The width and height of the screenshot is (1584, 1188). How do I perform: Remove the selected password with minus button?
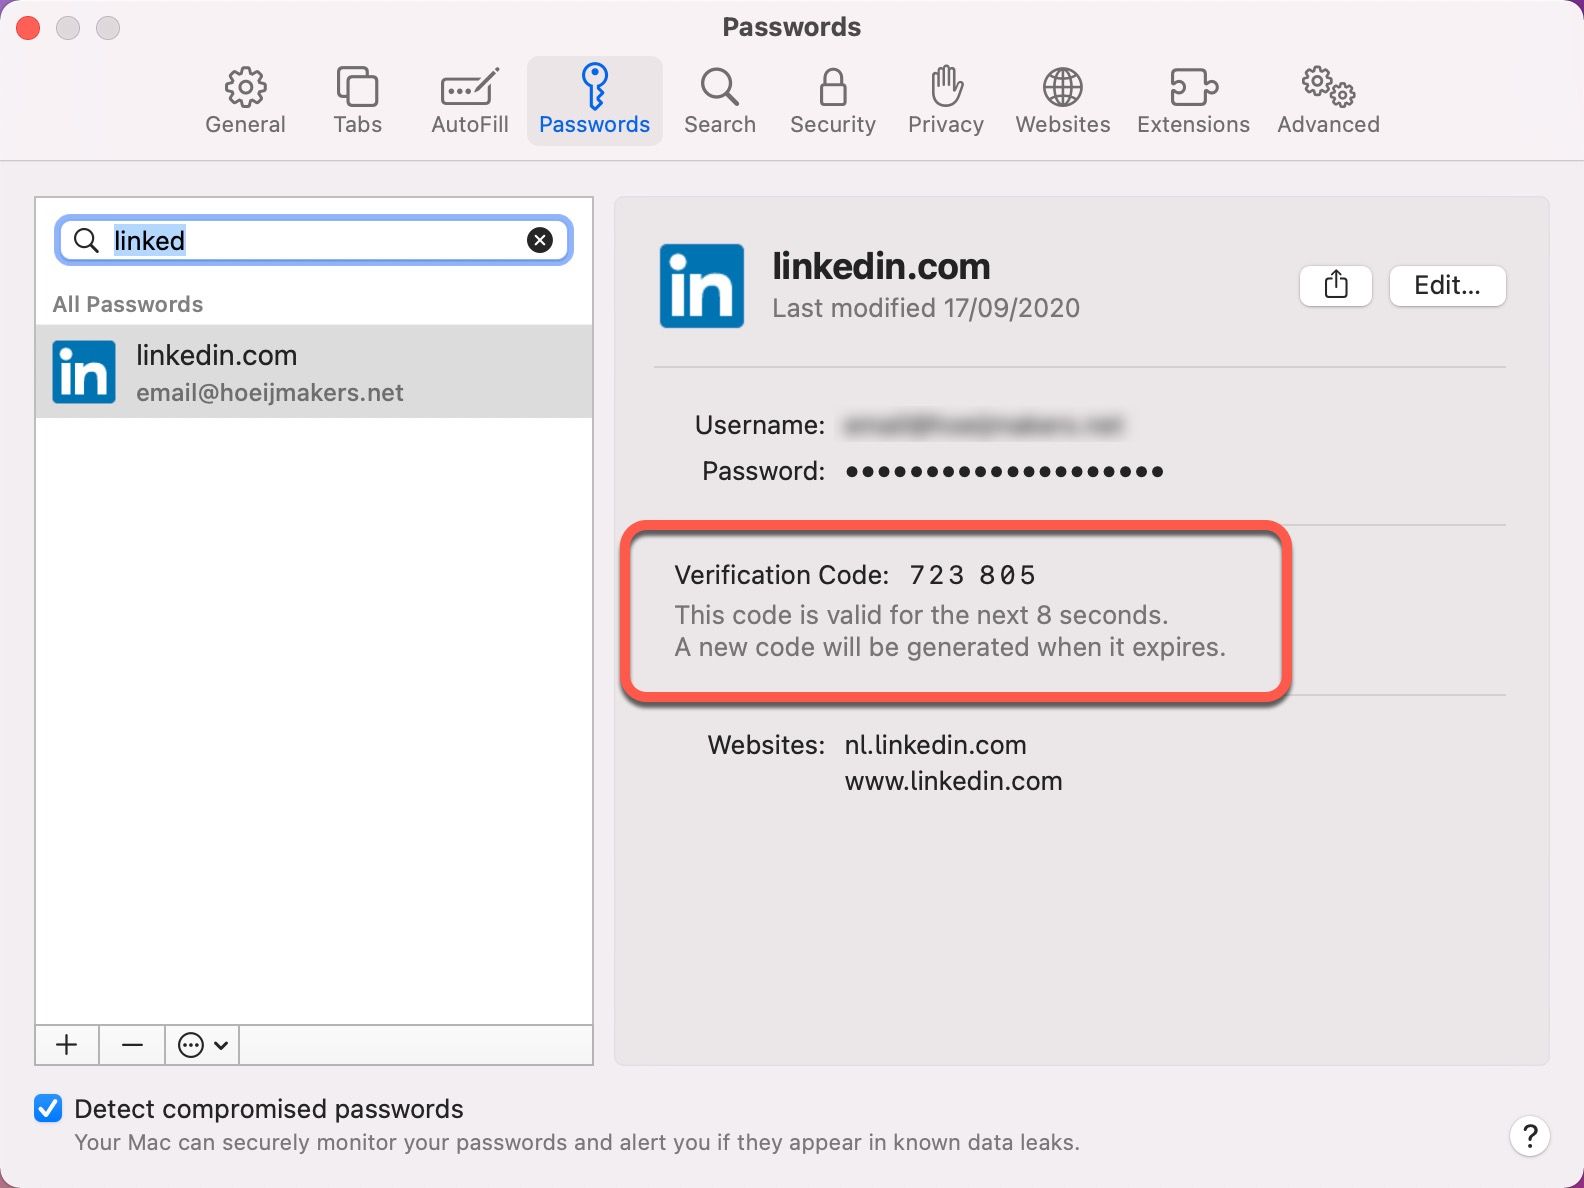pos(132,1045)
